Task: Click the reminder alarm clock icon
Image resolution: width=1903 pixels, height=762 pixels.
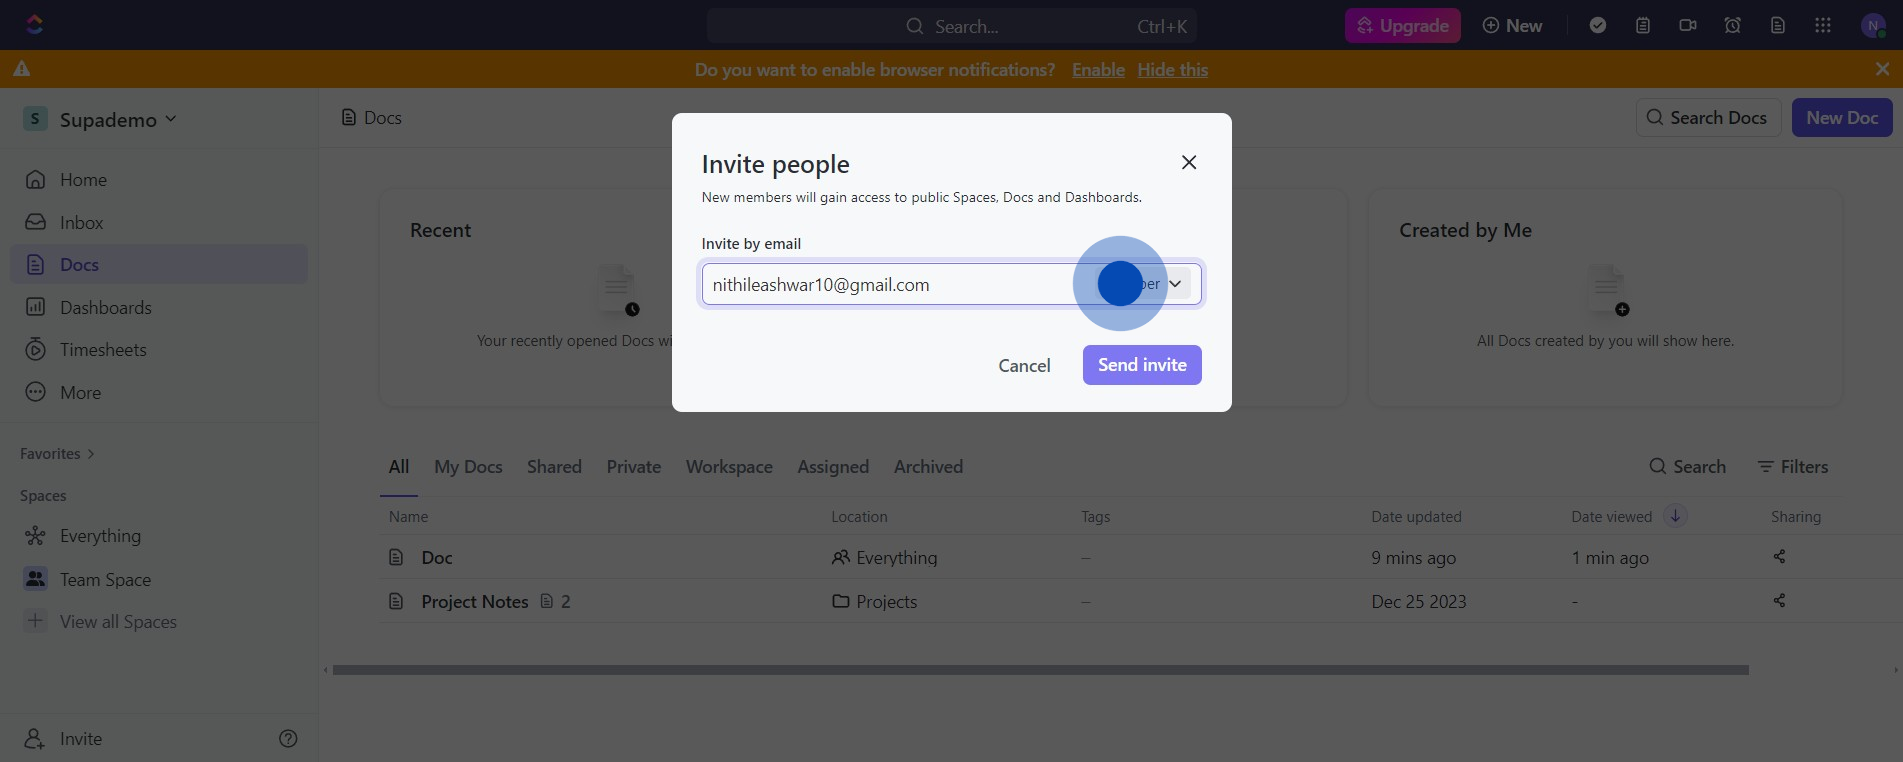Action: (1733, 26)
